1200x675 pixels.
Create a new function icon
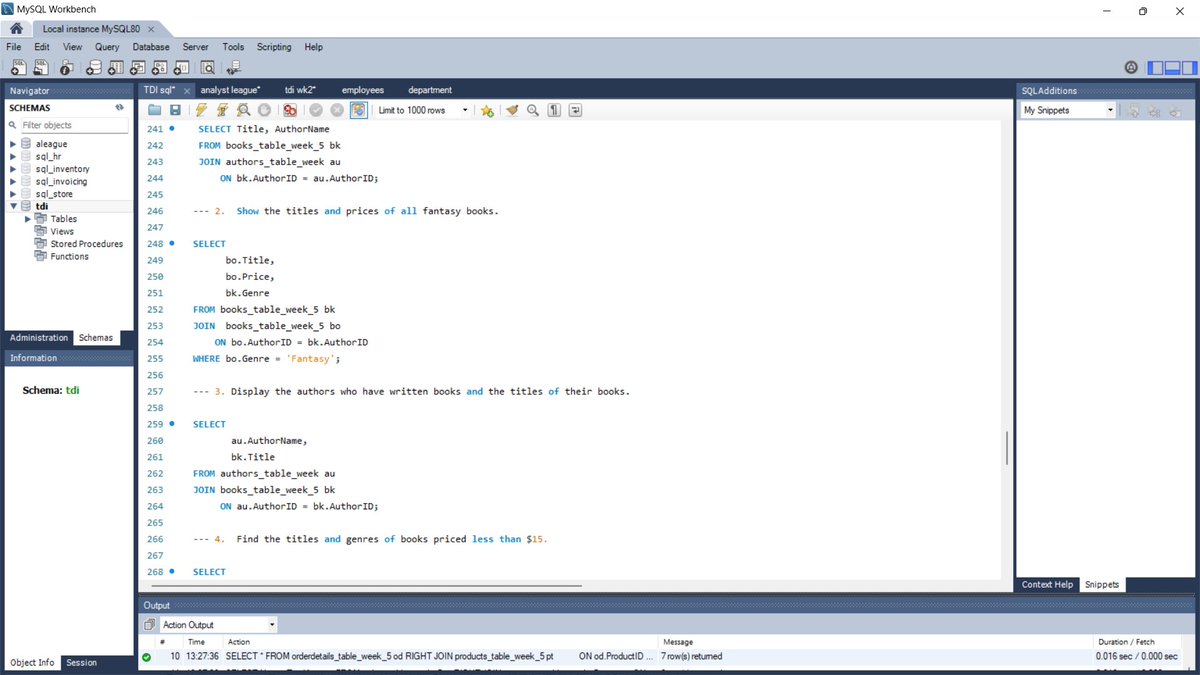coord(182,68)
